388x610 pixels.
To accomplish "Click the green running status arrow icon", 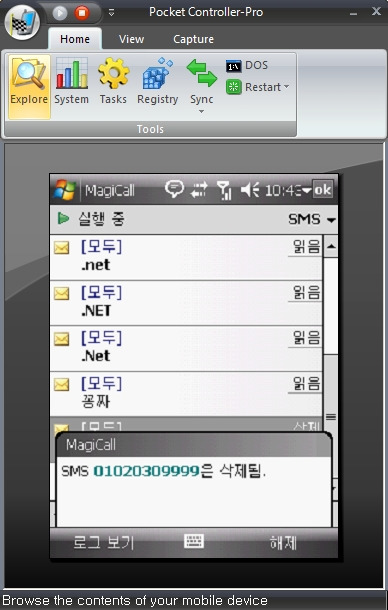I will (x=63, y=219).
